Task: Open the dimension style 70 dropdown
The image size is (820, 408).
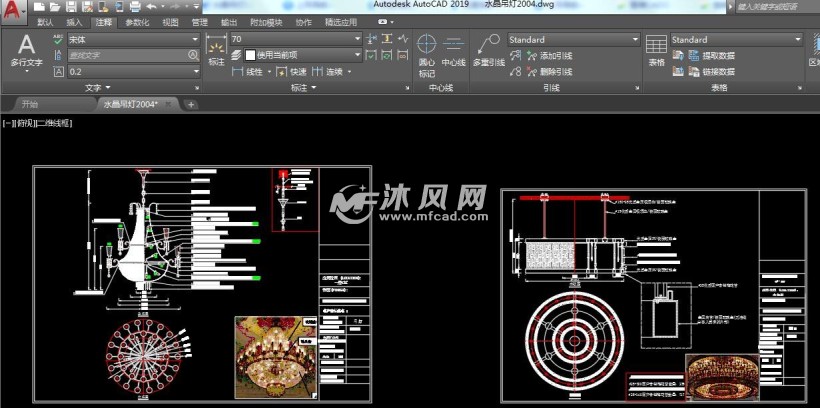Action: click(x=296, y=39)
